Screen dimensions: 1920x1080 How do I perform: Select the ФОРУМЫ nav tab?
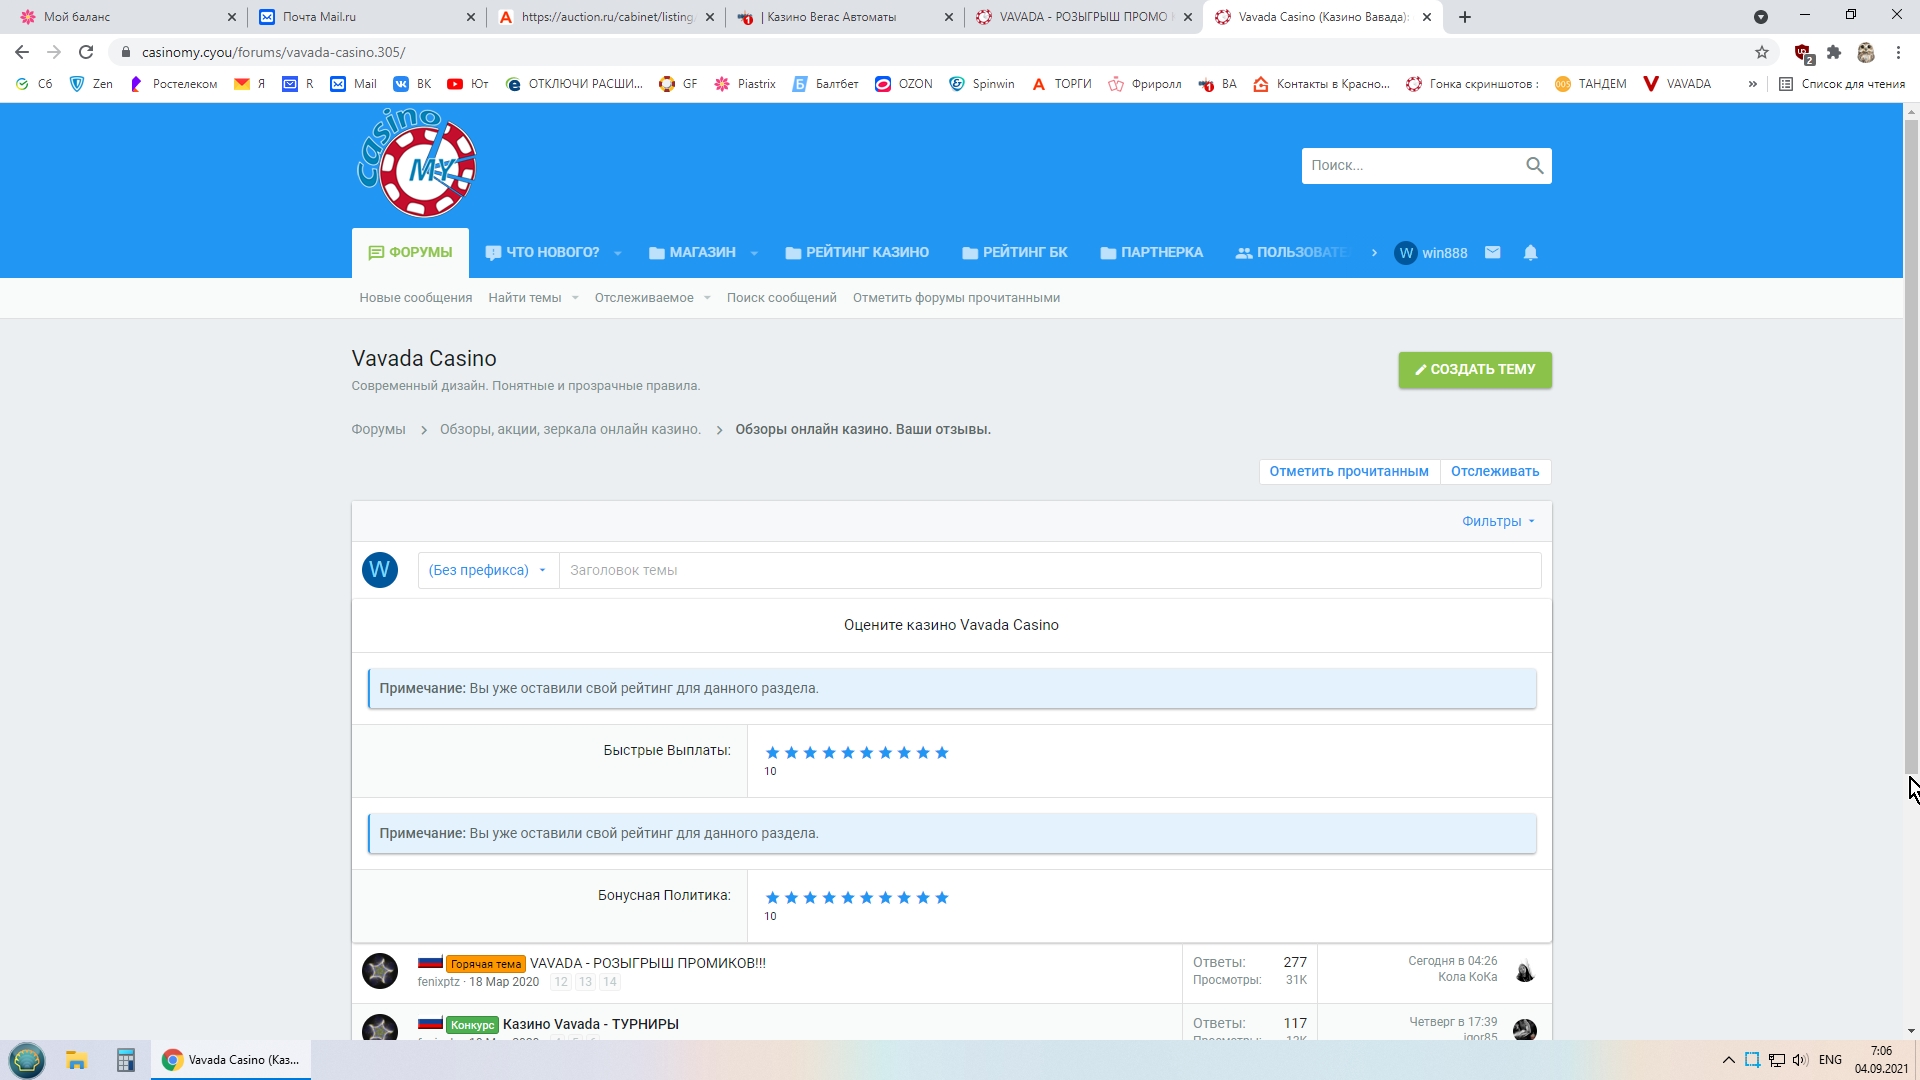coord(410,253)
